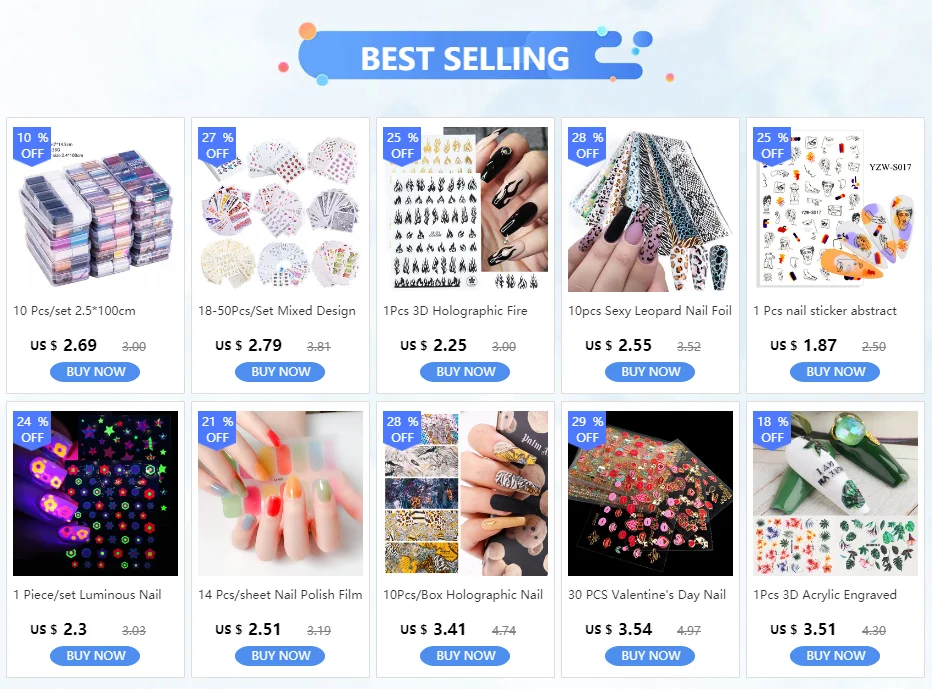This screenshot has height=689, width=932.
Task: Click the BEST SELLING banner
Action: tap(465, 56)
